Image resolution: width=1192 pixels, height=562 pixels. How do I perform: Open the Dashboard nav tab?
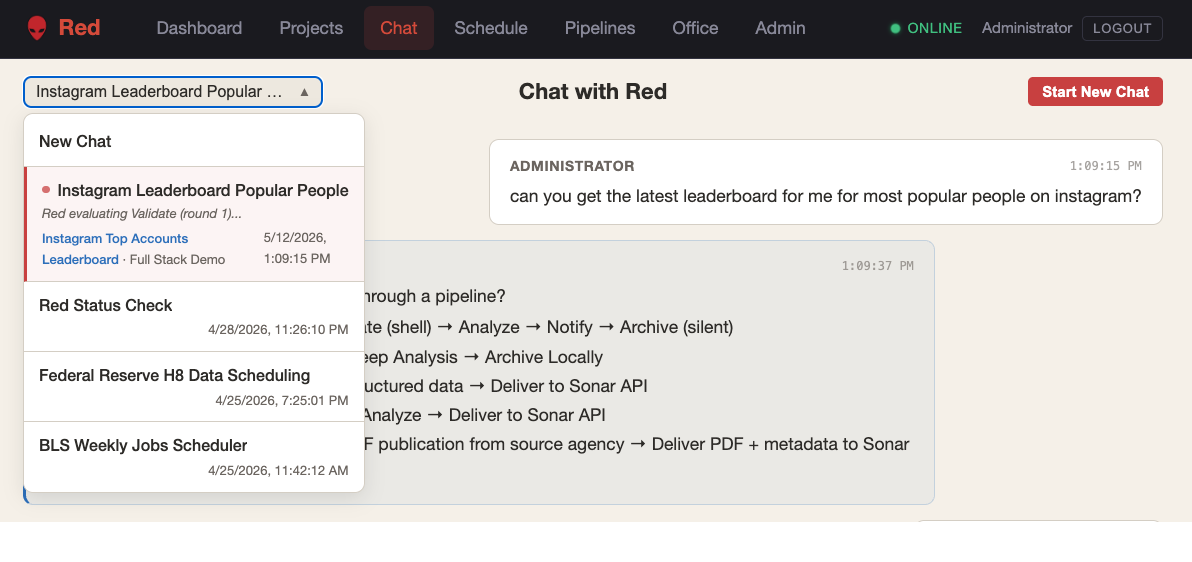click(x=199, y=28)
